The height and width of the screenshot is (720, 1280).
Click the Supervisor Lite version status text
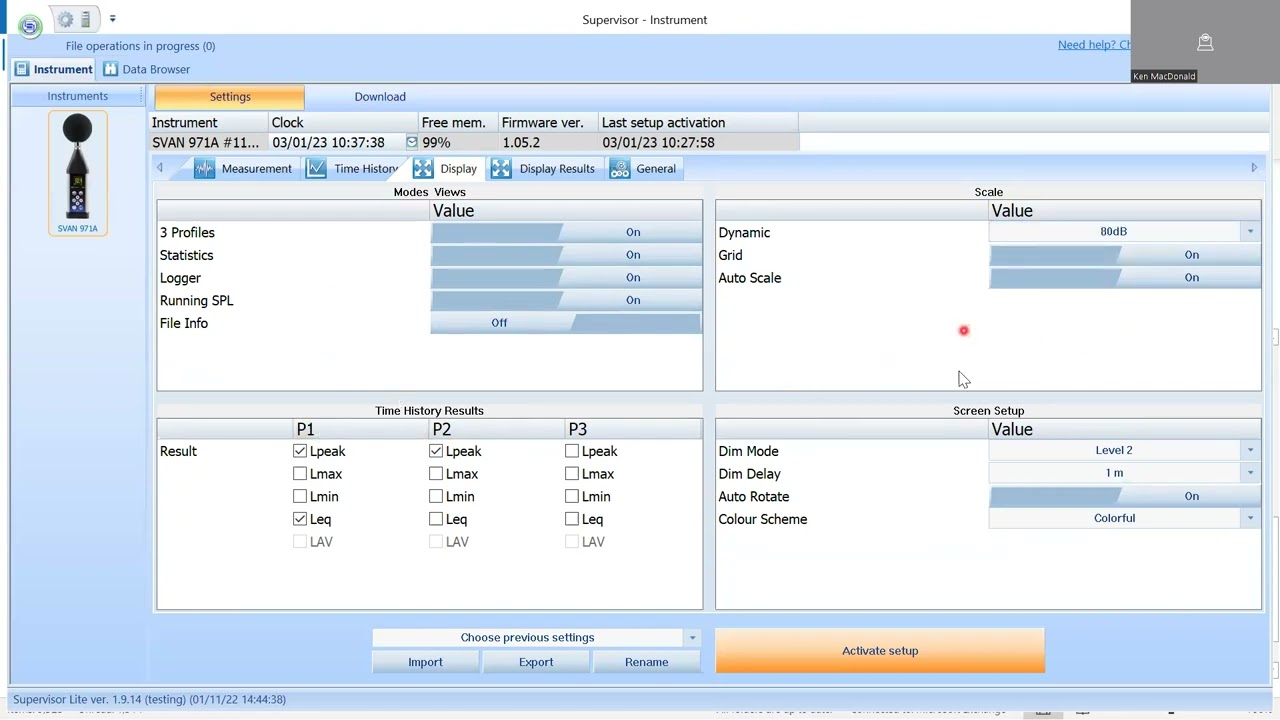[150, 699]
